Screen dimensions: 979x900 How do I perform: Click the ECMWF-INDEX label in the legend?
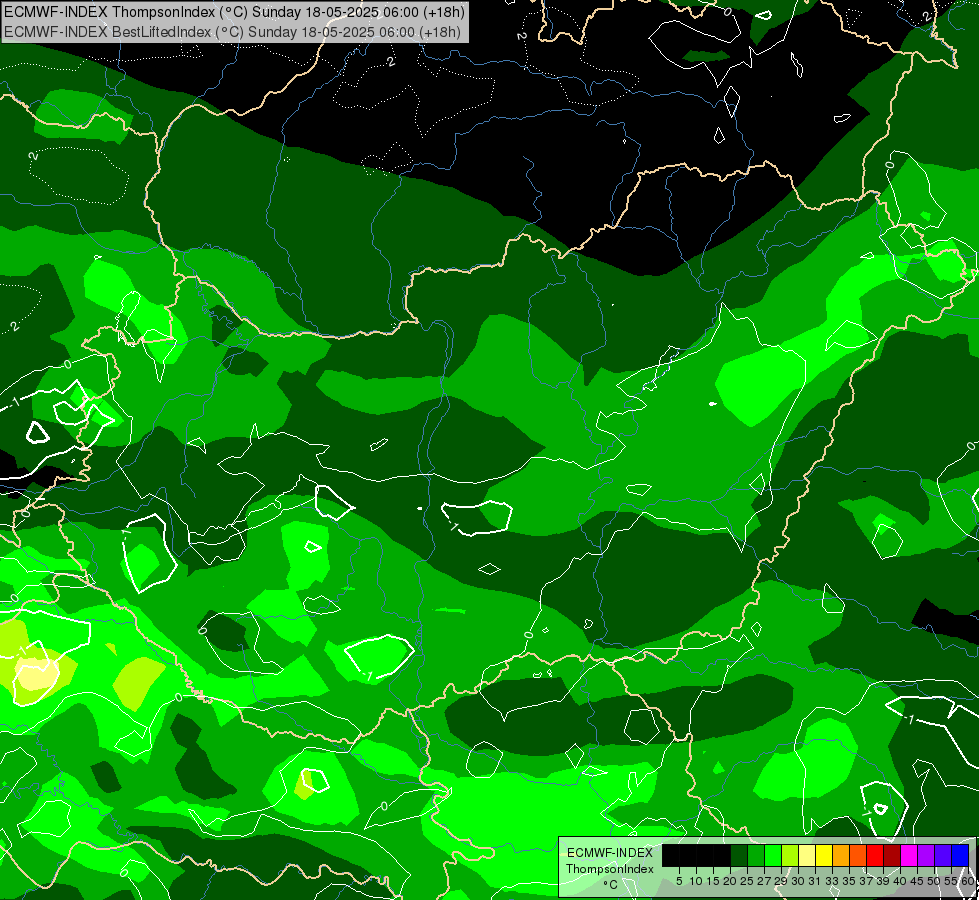pos(610,853)
